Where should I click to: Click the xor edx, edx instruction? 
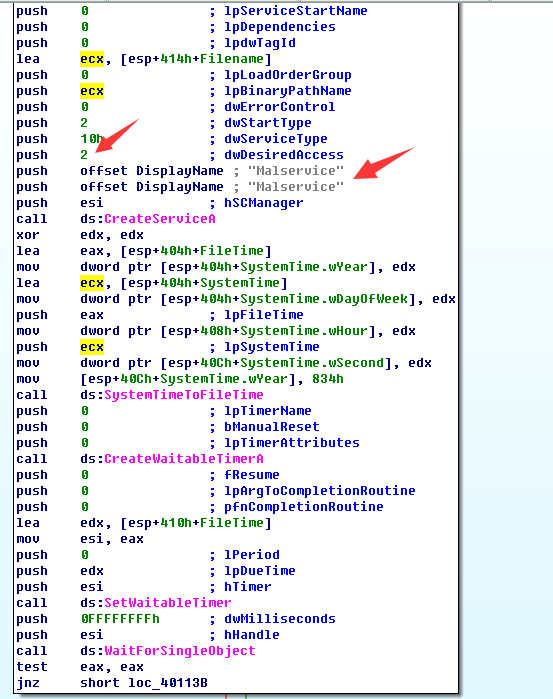pos(80,235)
